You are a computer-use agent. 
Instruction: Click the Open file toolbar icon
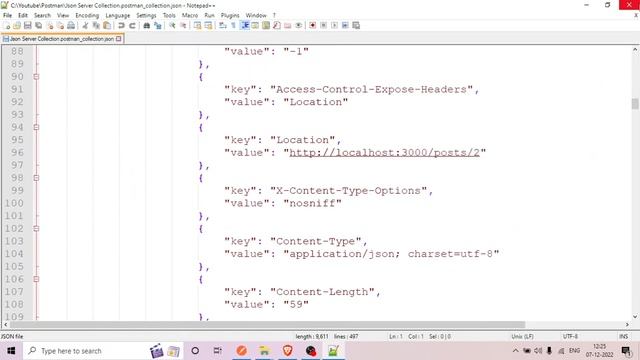click(x=17, y=25)
